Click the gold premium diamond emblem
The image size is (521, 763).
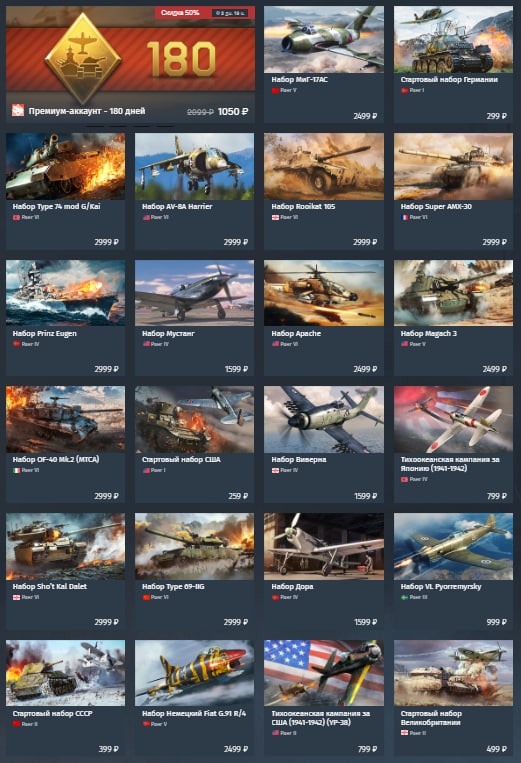(83, 58)
